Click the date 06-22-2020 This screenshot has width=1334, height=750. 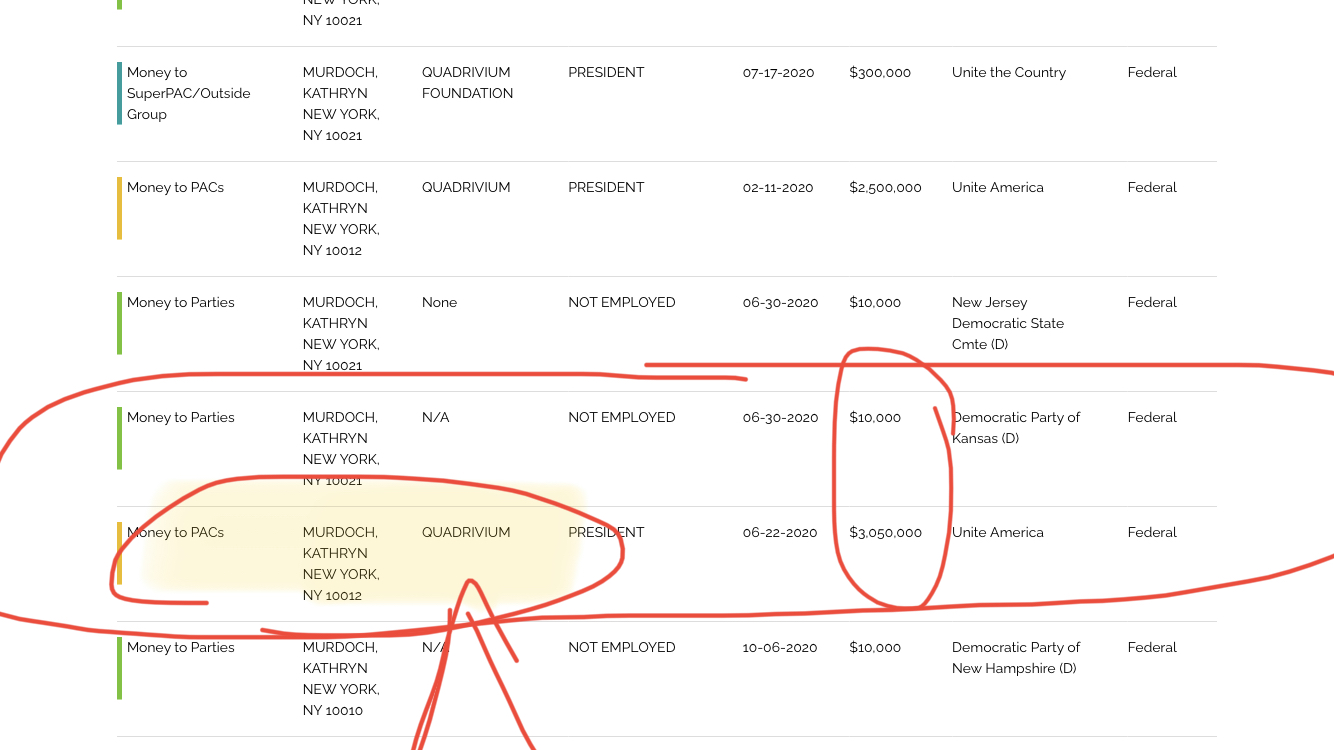coord(780,533)
